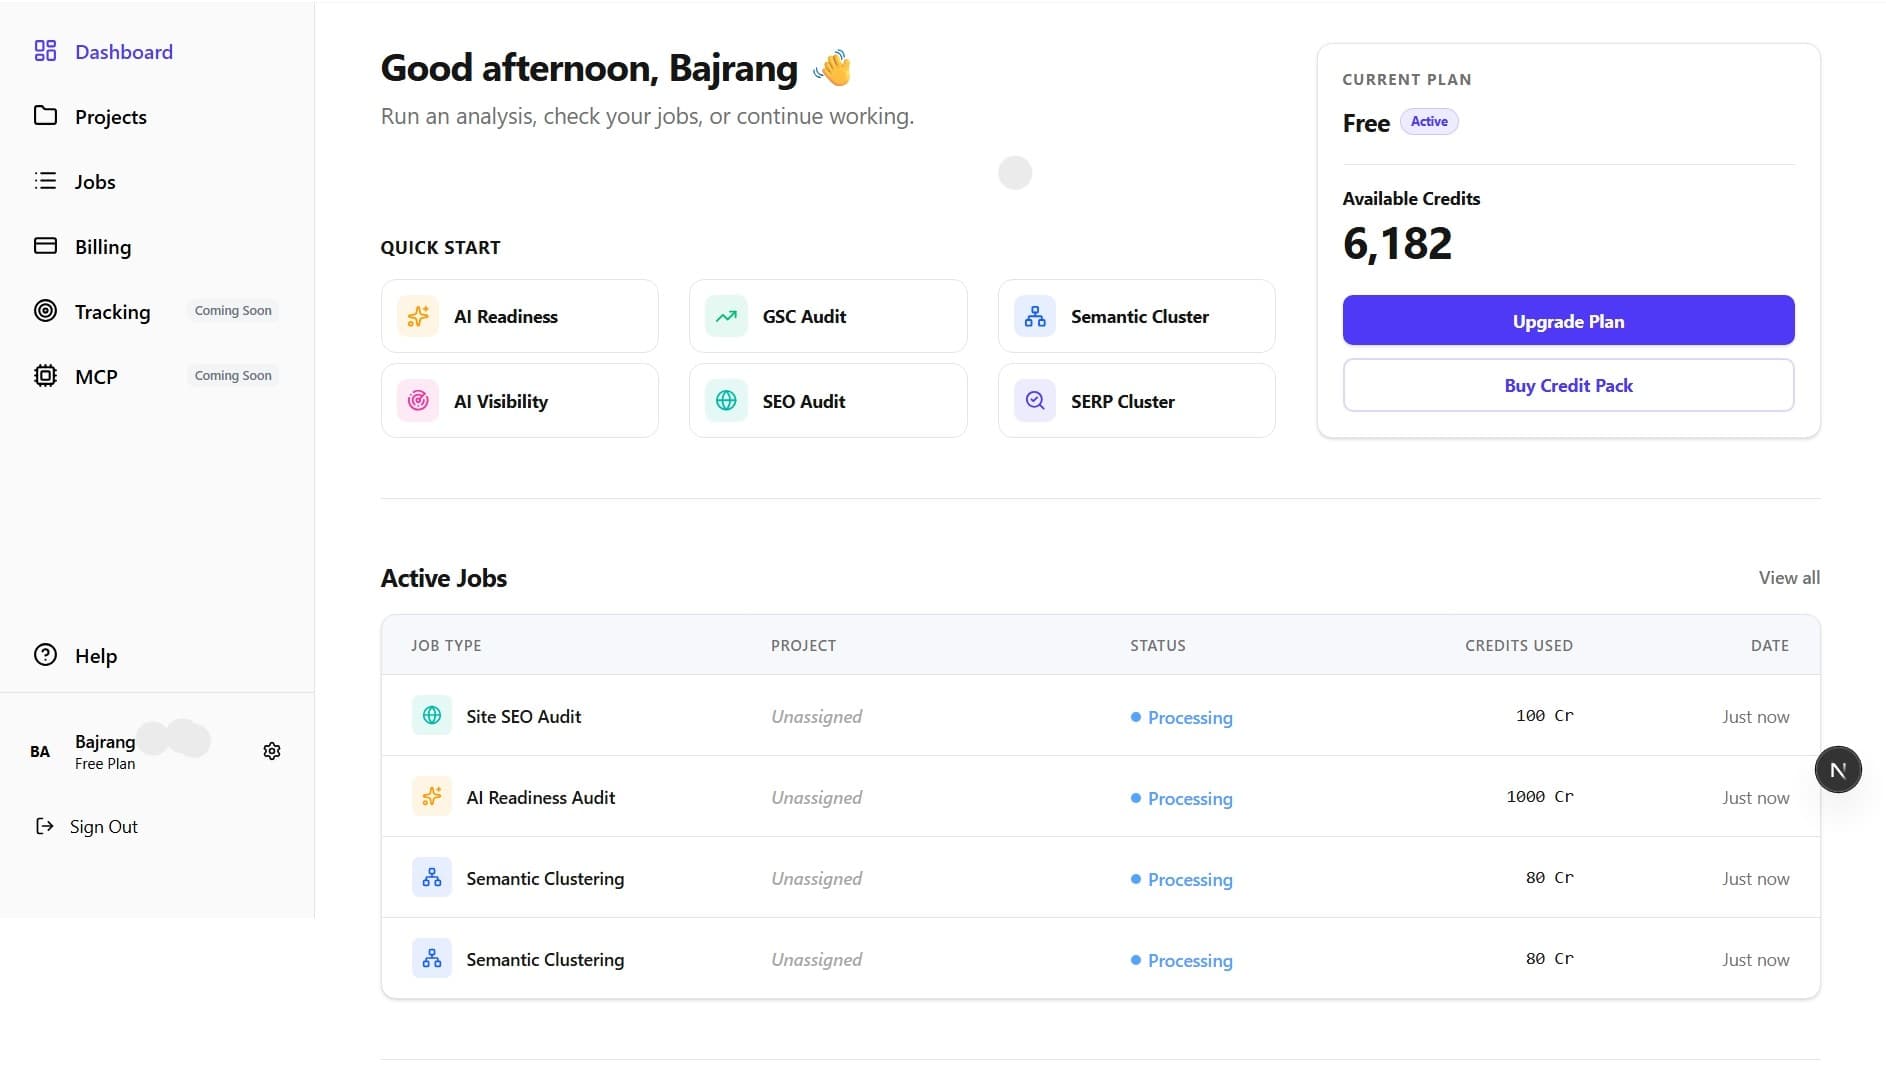1886x1070 pixels.
Task: Click the DATE column header
Action: (1770, 645)
